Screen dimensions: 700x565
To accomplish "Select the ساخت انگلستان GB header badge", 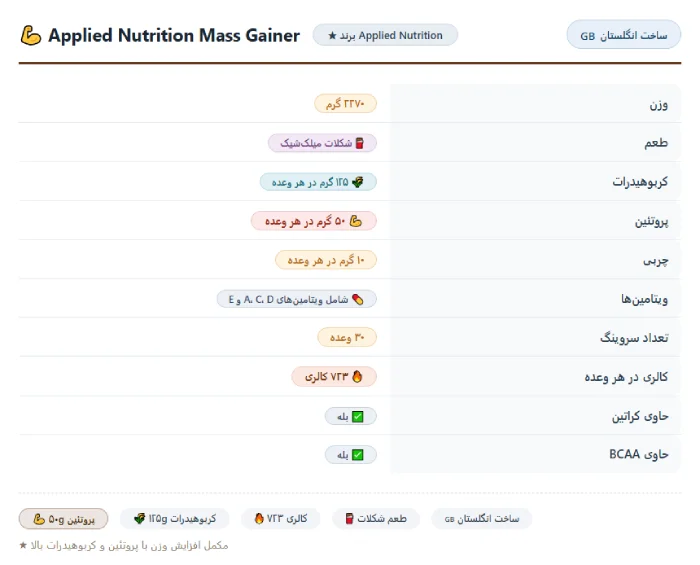I will (x=624, y=35).
